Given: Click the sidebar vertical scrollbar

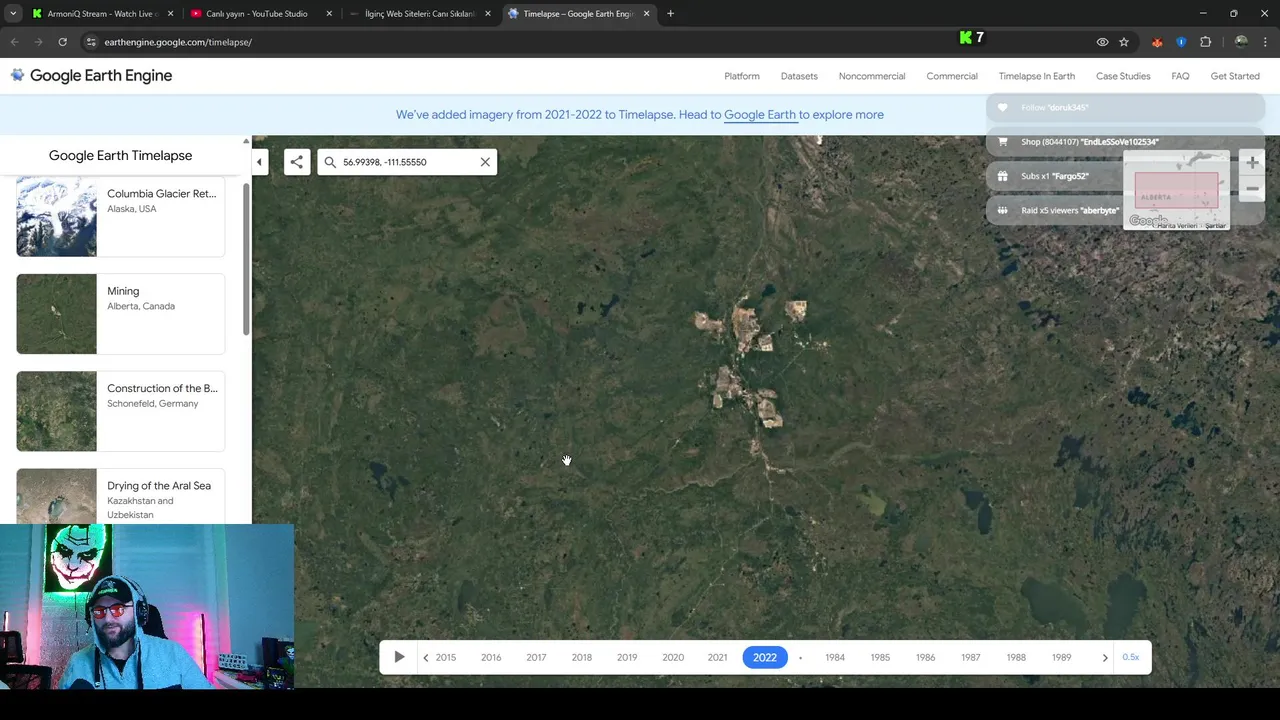Looking at the screenshot, I should [246, 258].
